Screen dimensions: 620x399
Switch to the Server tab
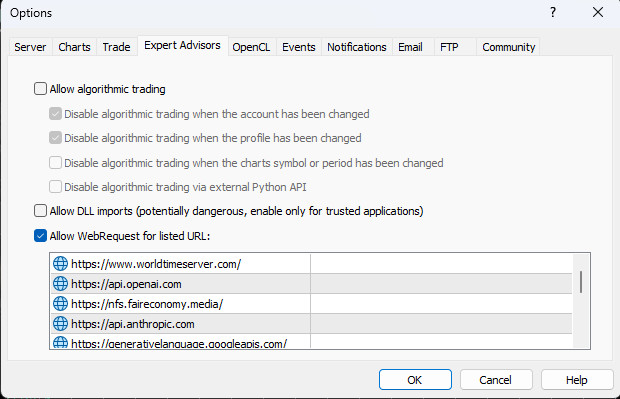click(x=30, y=47)
